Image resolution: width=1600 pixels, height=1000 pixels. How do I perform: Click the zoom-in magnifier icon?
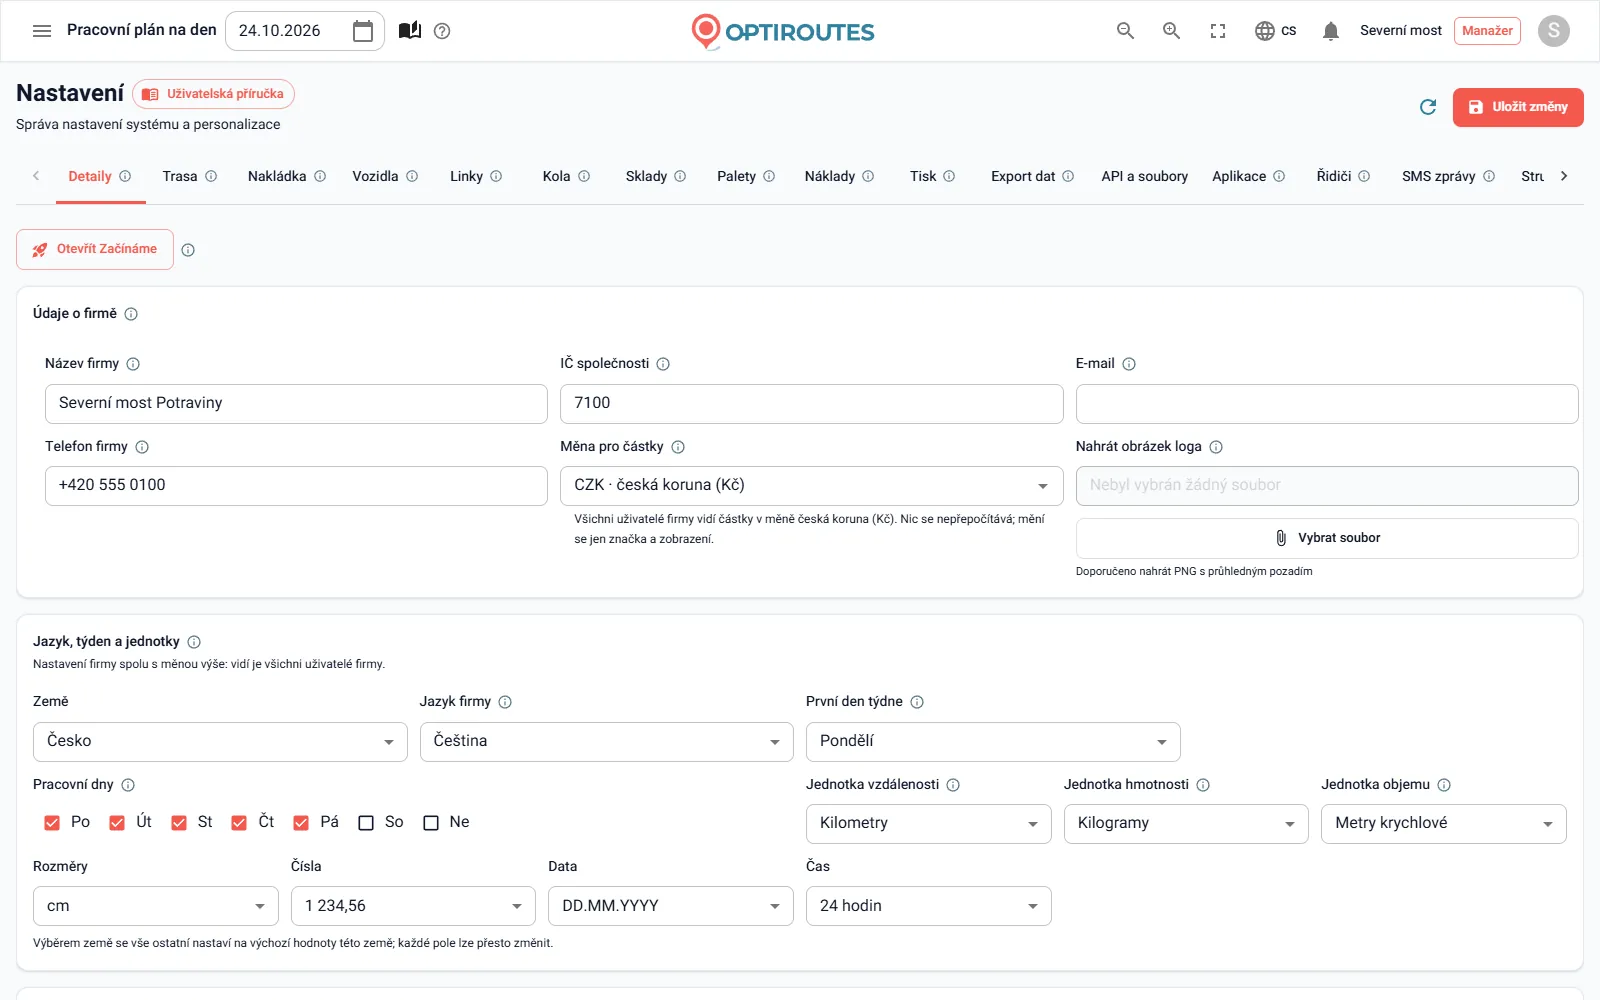pos(1171,31)
